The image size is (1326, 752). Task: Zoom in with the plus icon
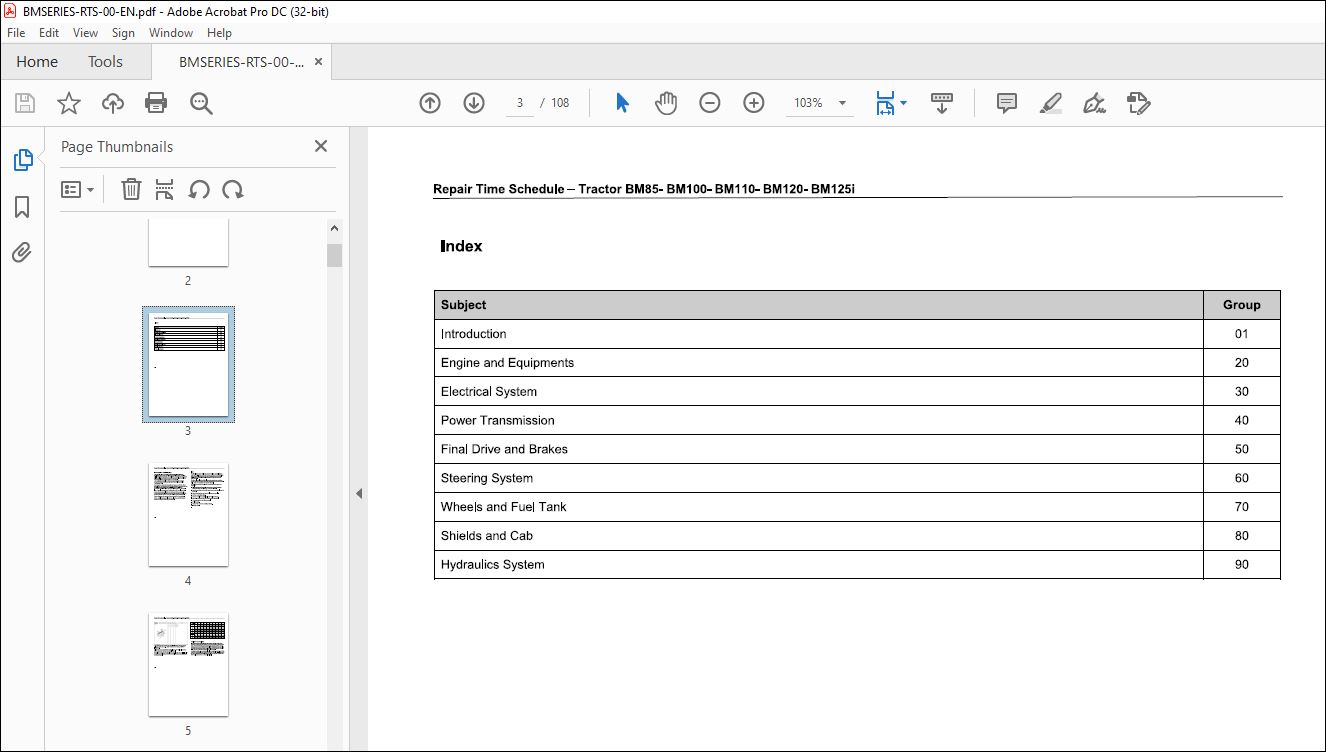(x=754, y=103)
